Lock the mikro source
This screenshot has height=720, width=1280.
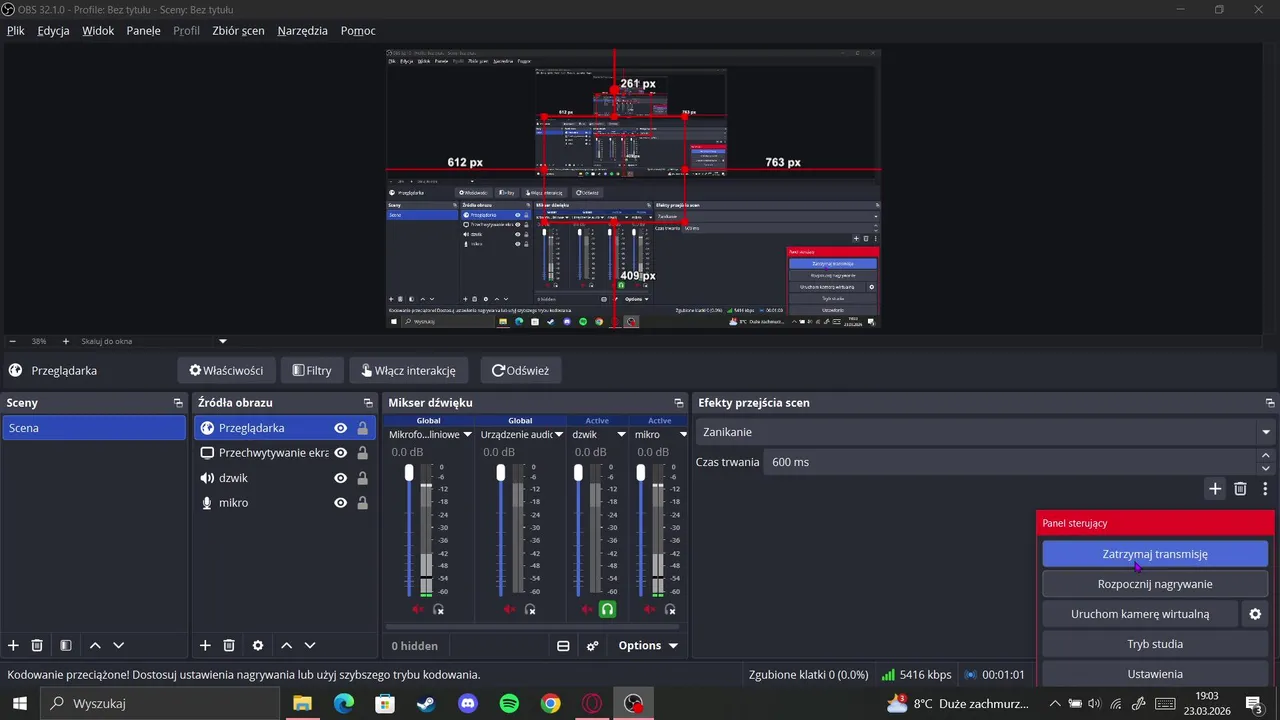[362, 503]
